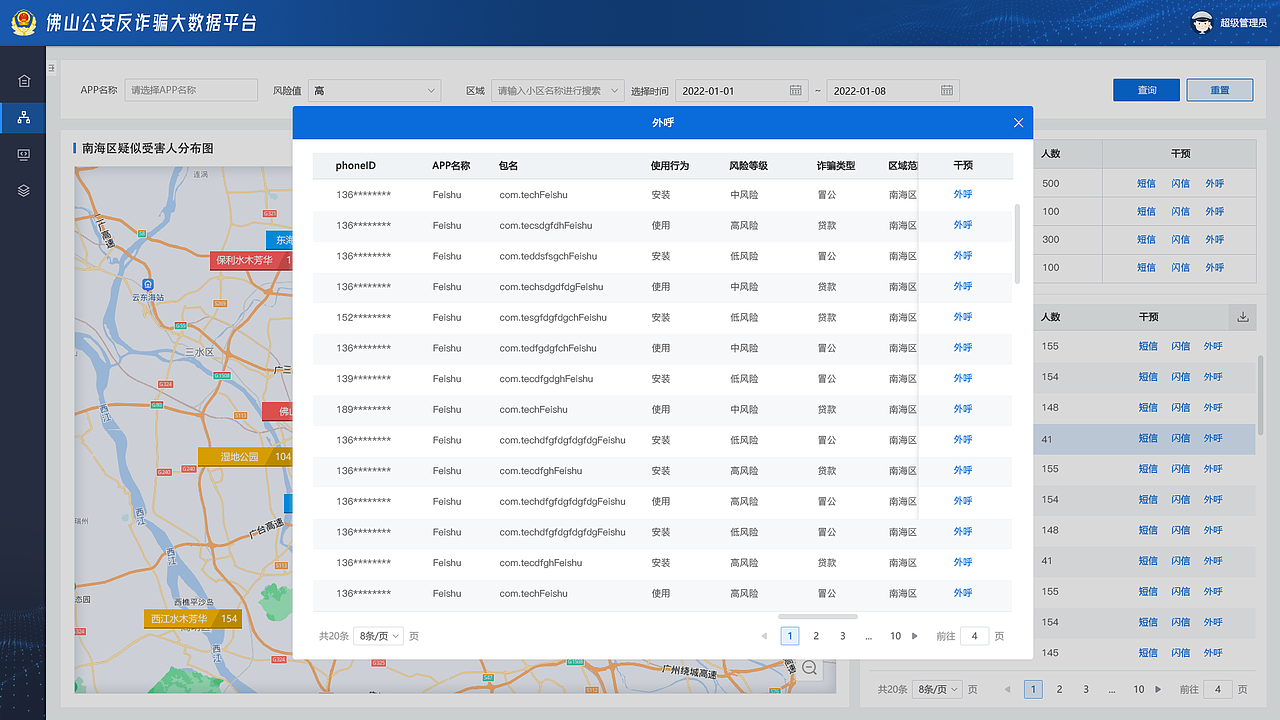Open the calendar icon for 2022-01-01 date
The image size is (1280, 720).
pos(796,90)
